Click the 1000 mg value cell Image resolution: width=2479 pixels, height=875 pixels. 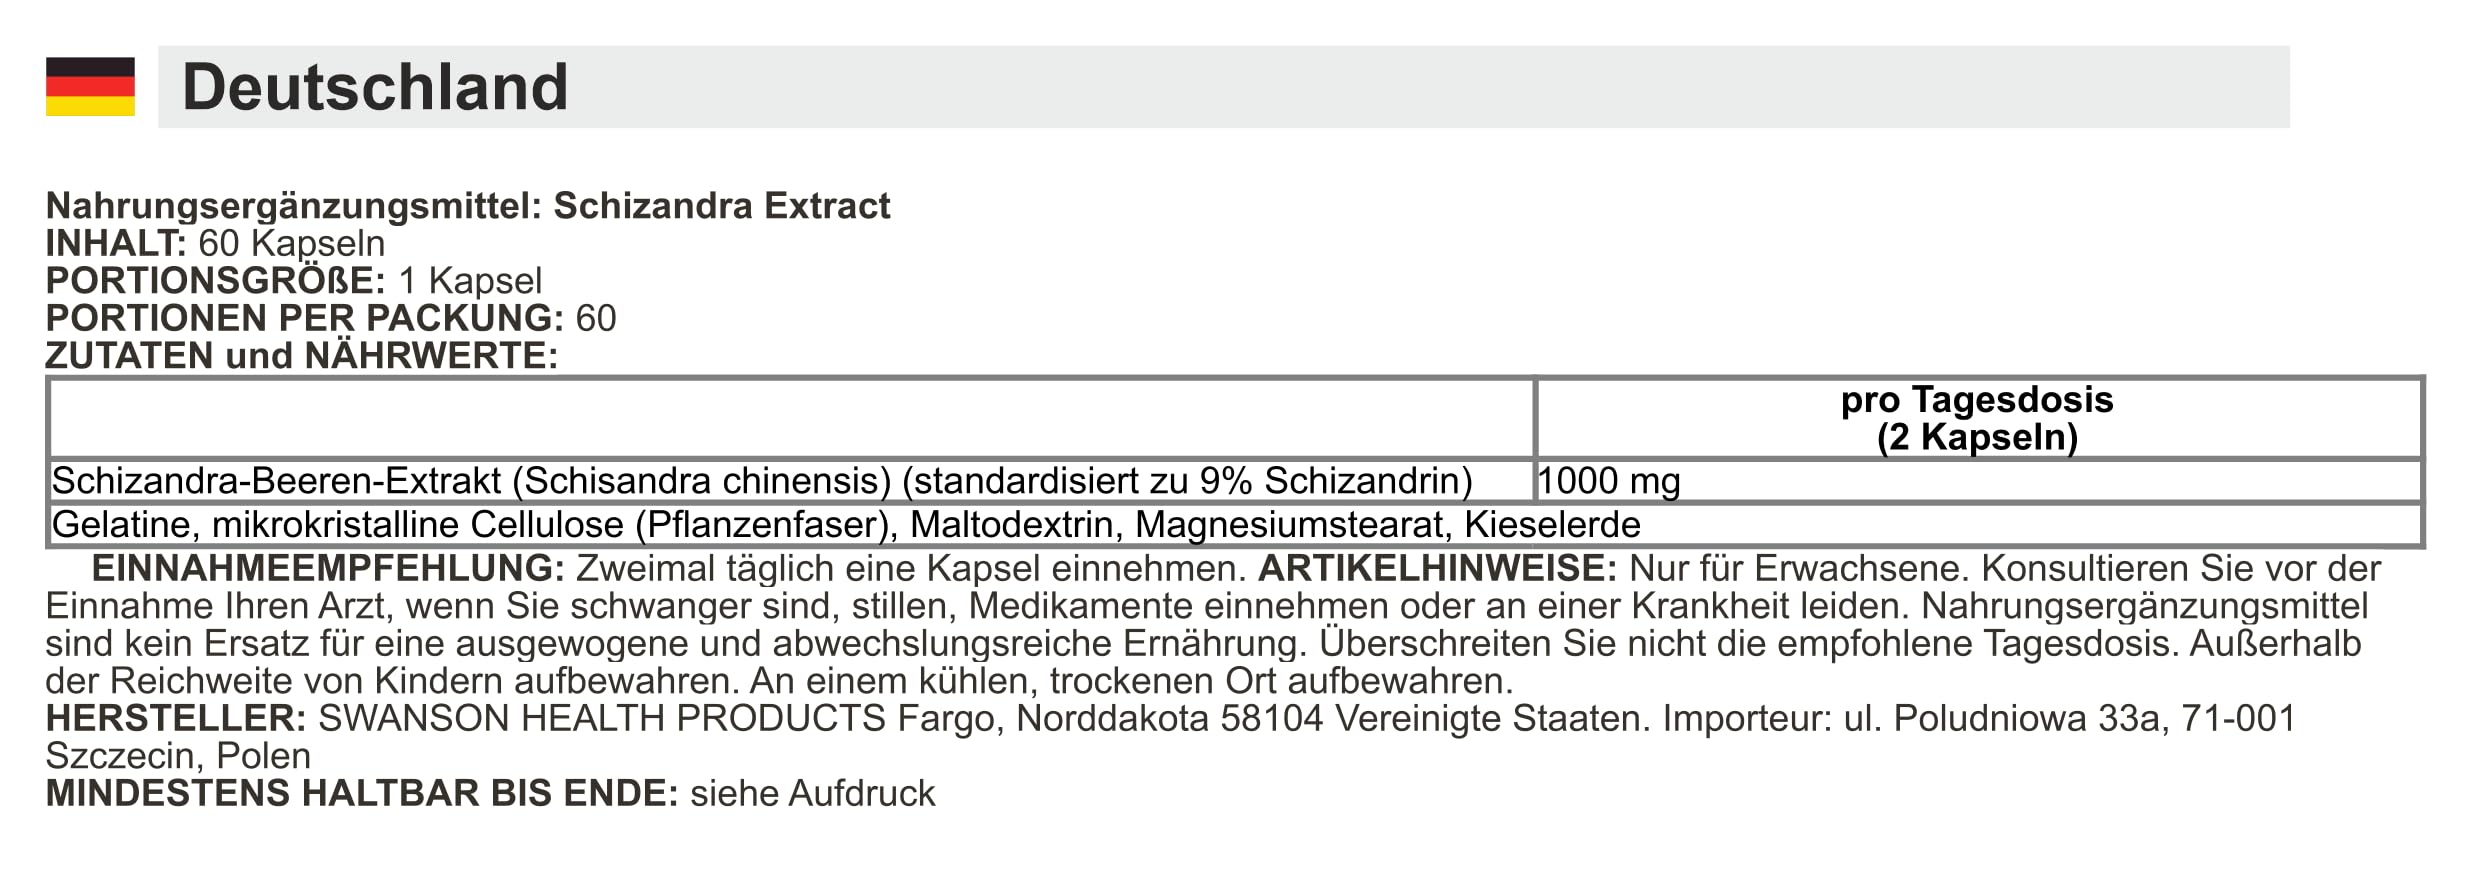(x=1978, y=481)
